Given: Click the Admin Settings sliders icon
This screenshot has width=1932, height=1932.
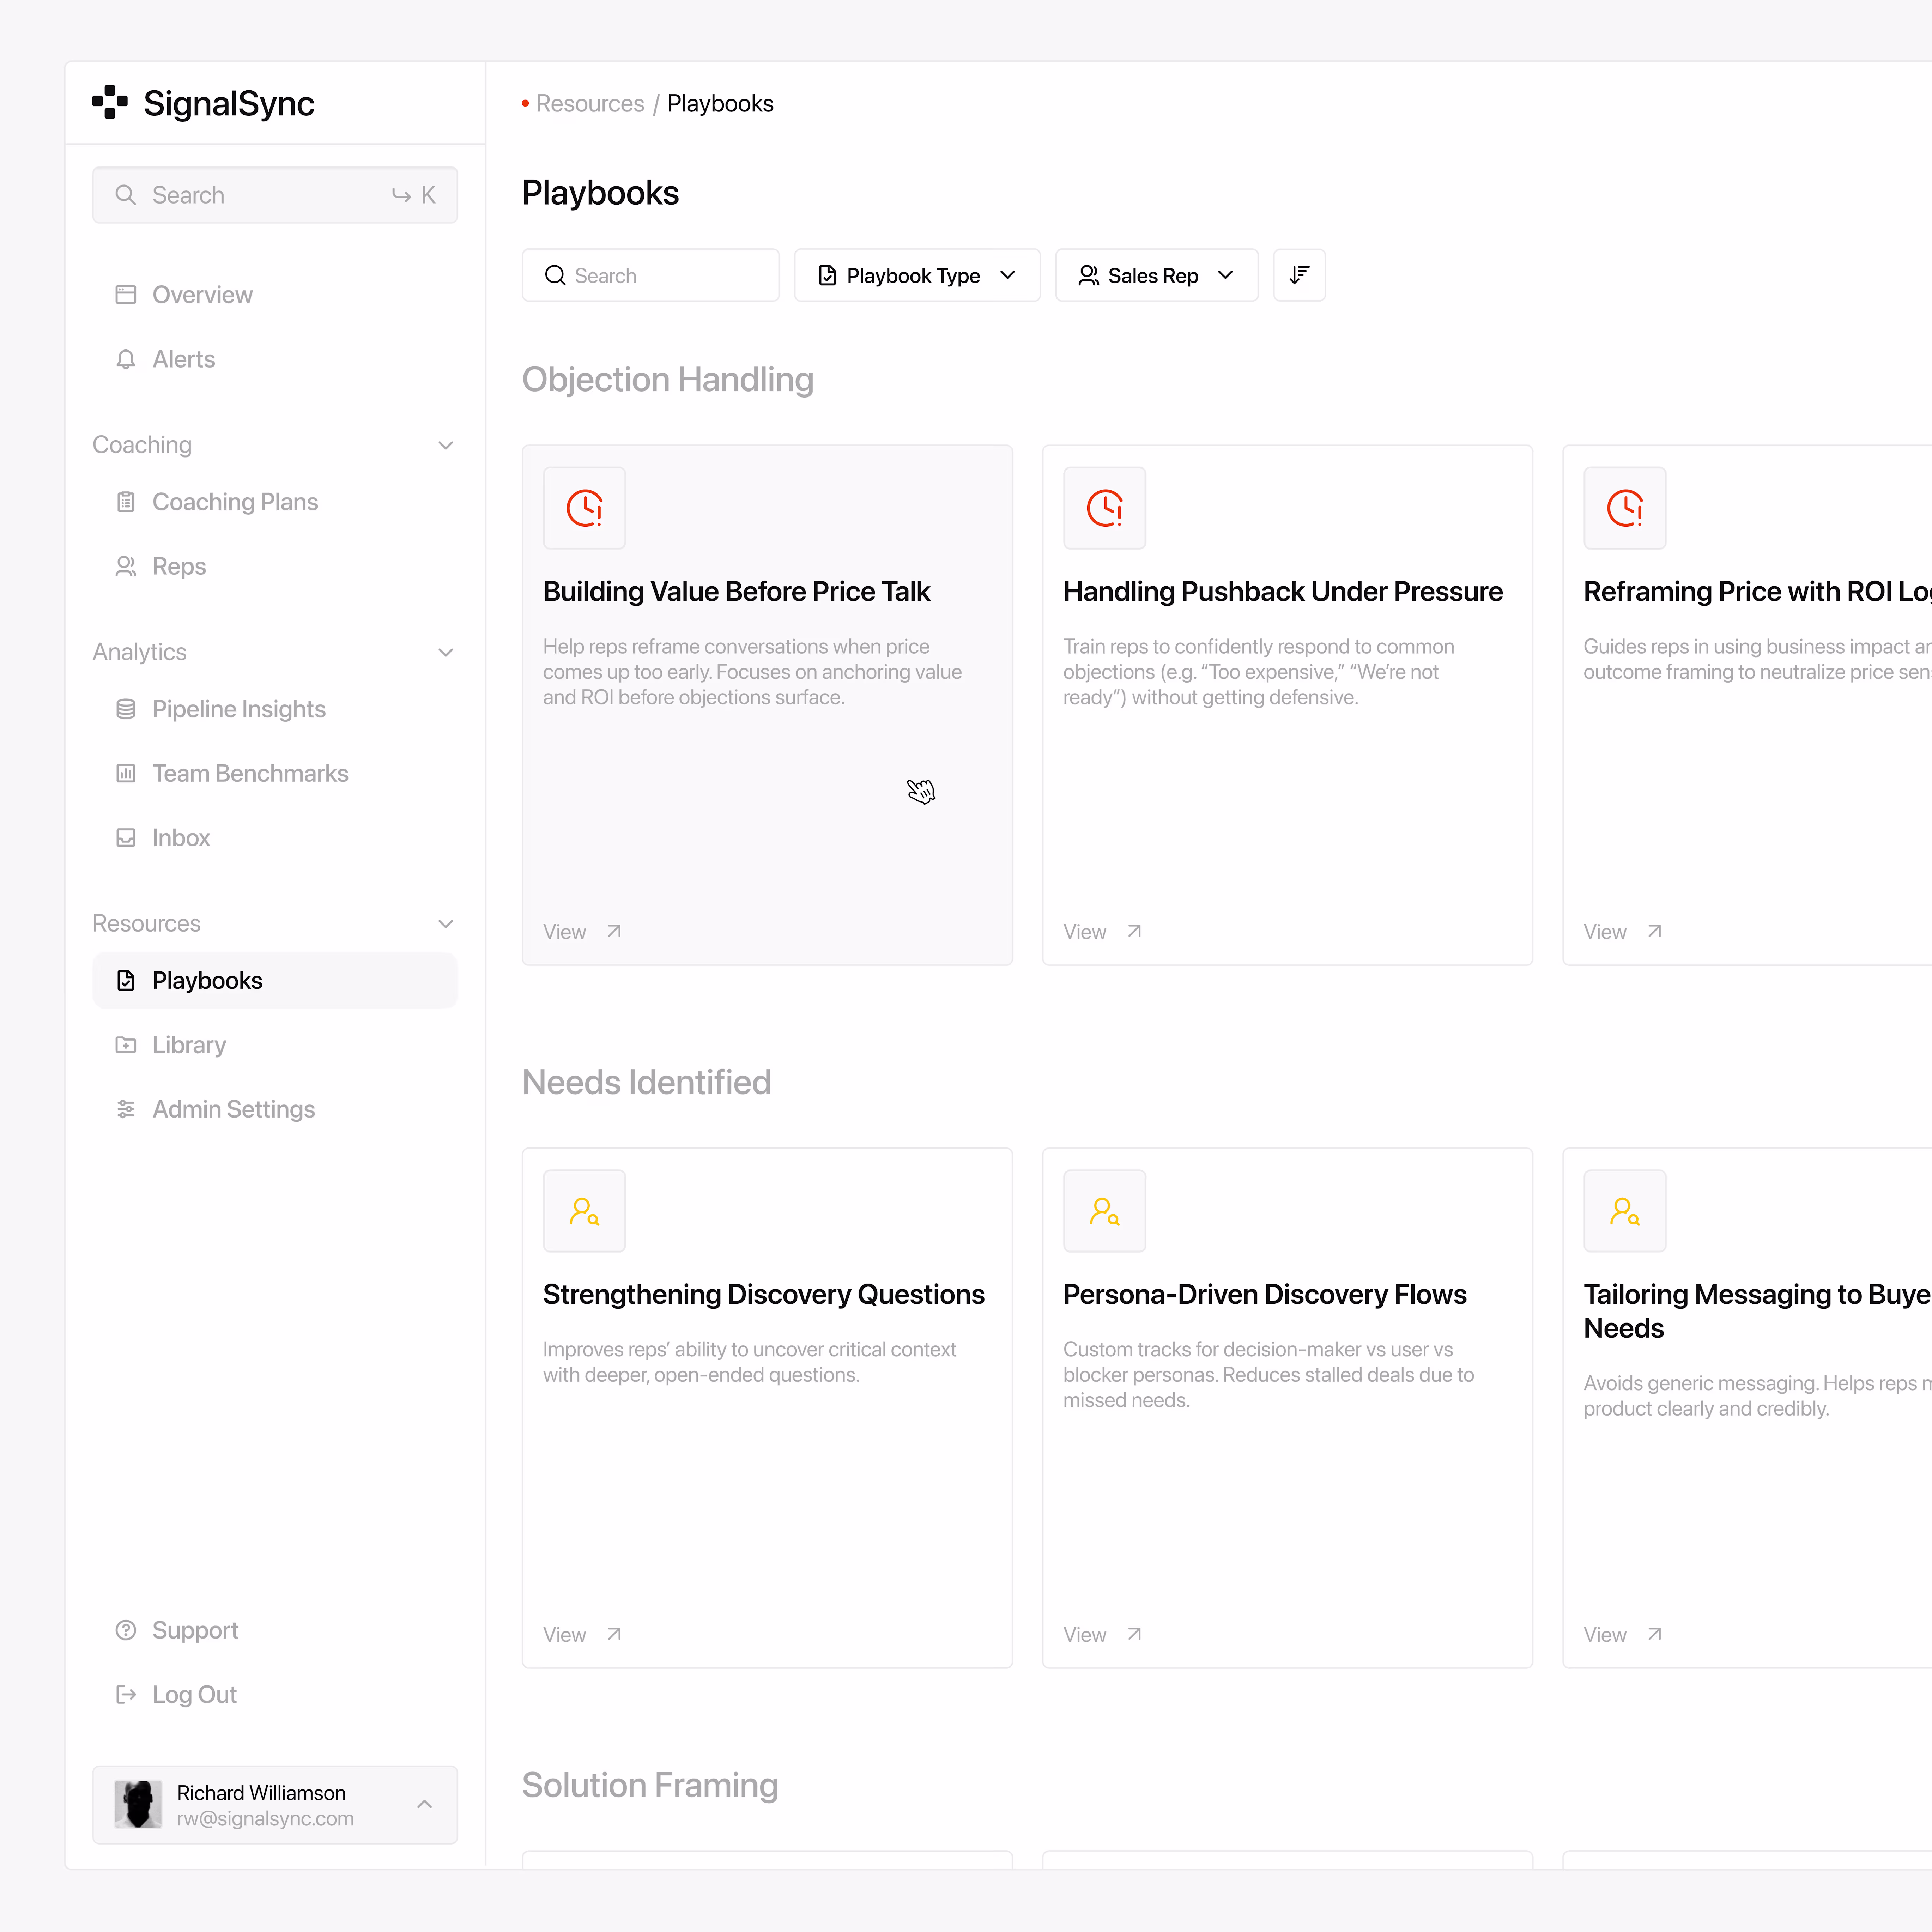Looking at the screenshot, I should (126, 1109).
